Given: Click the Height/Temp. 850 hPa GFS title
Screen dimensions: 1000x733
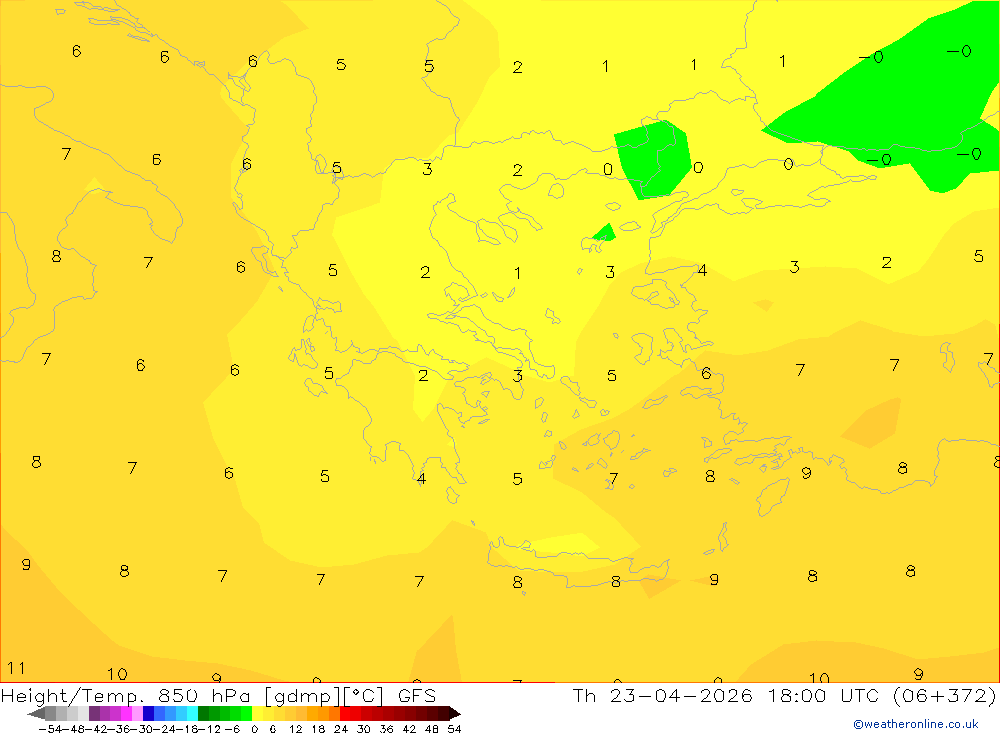Looking at the screenshot, I should (x=218, y=695).
